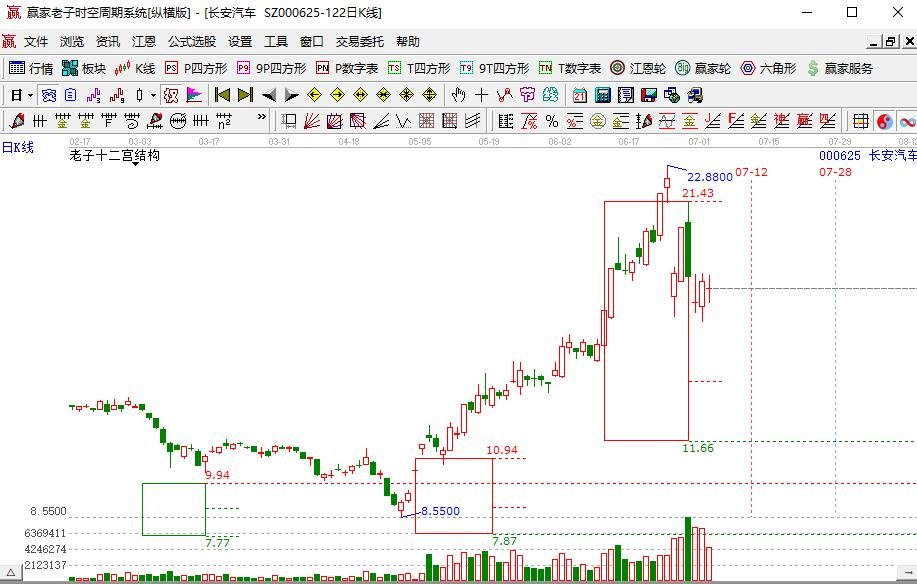Open the 板块 sector view

(x=84, y=68)
